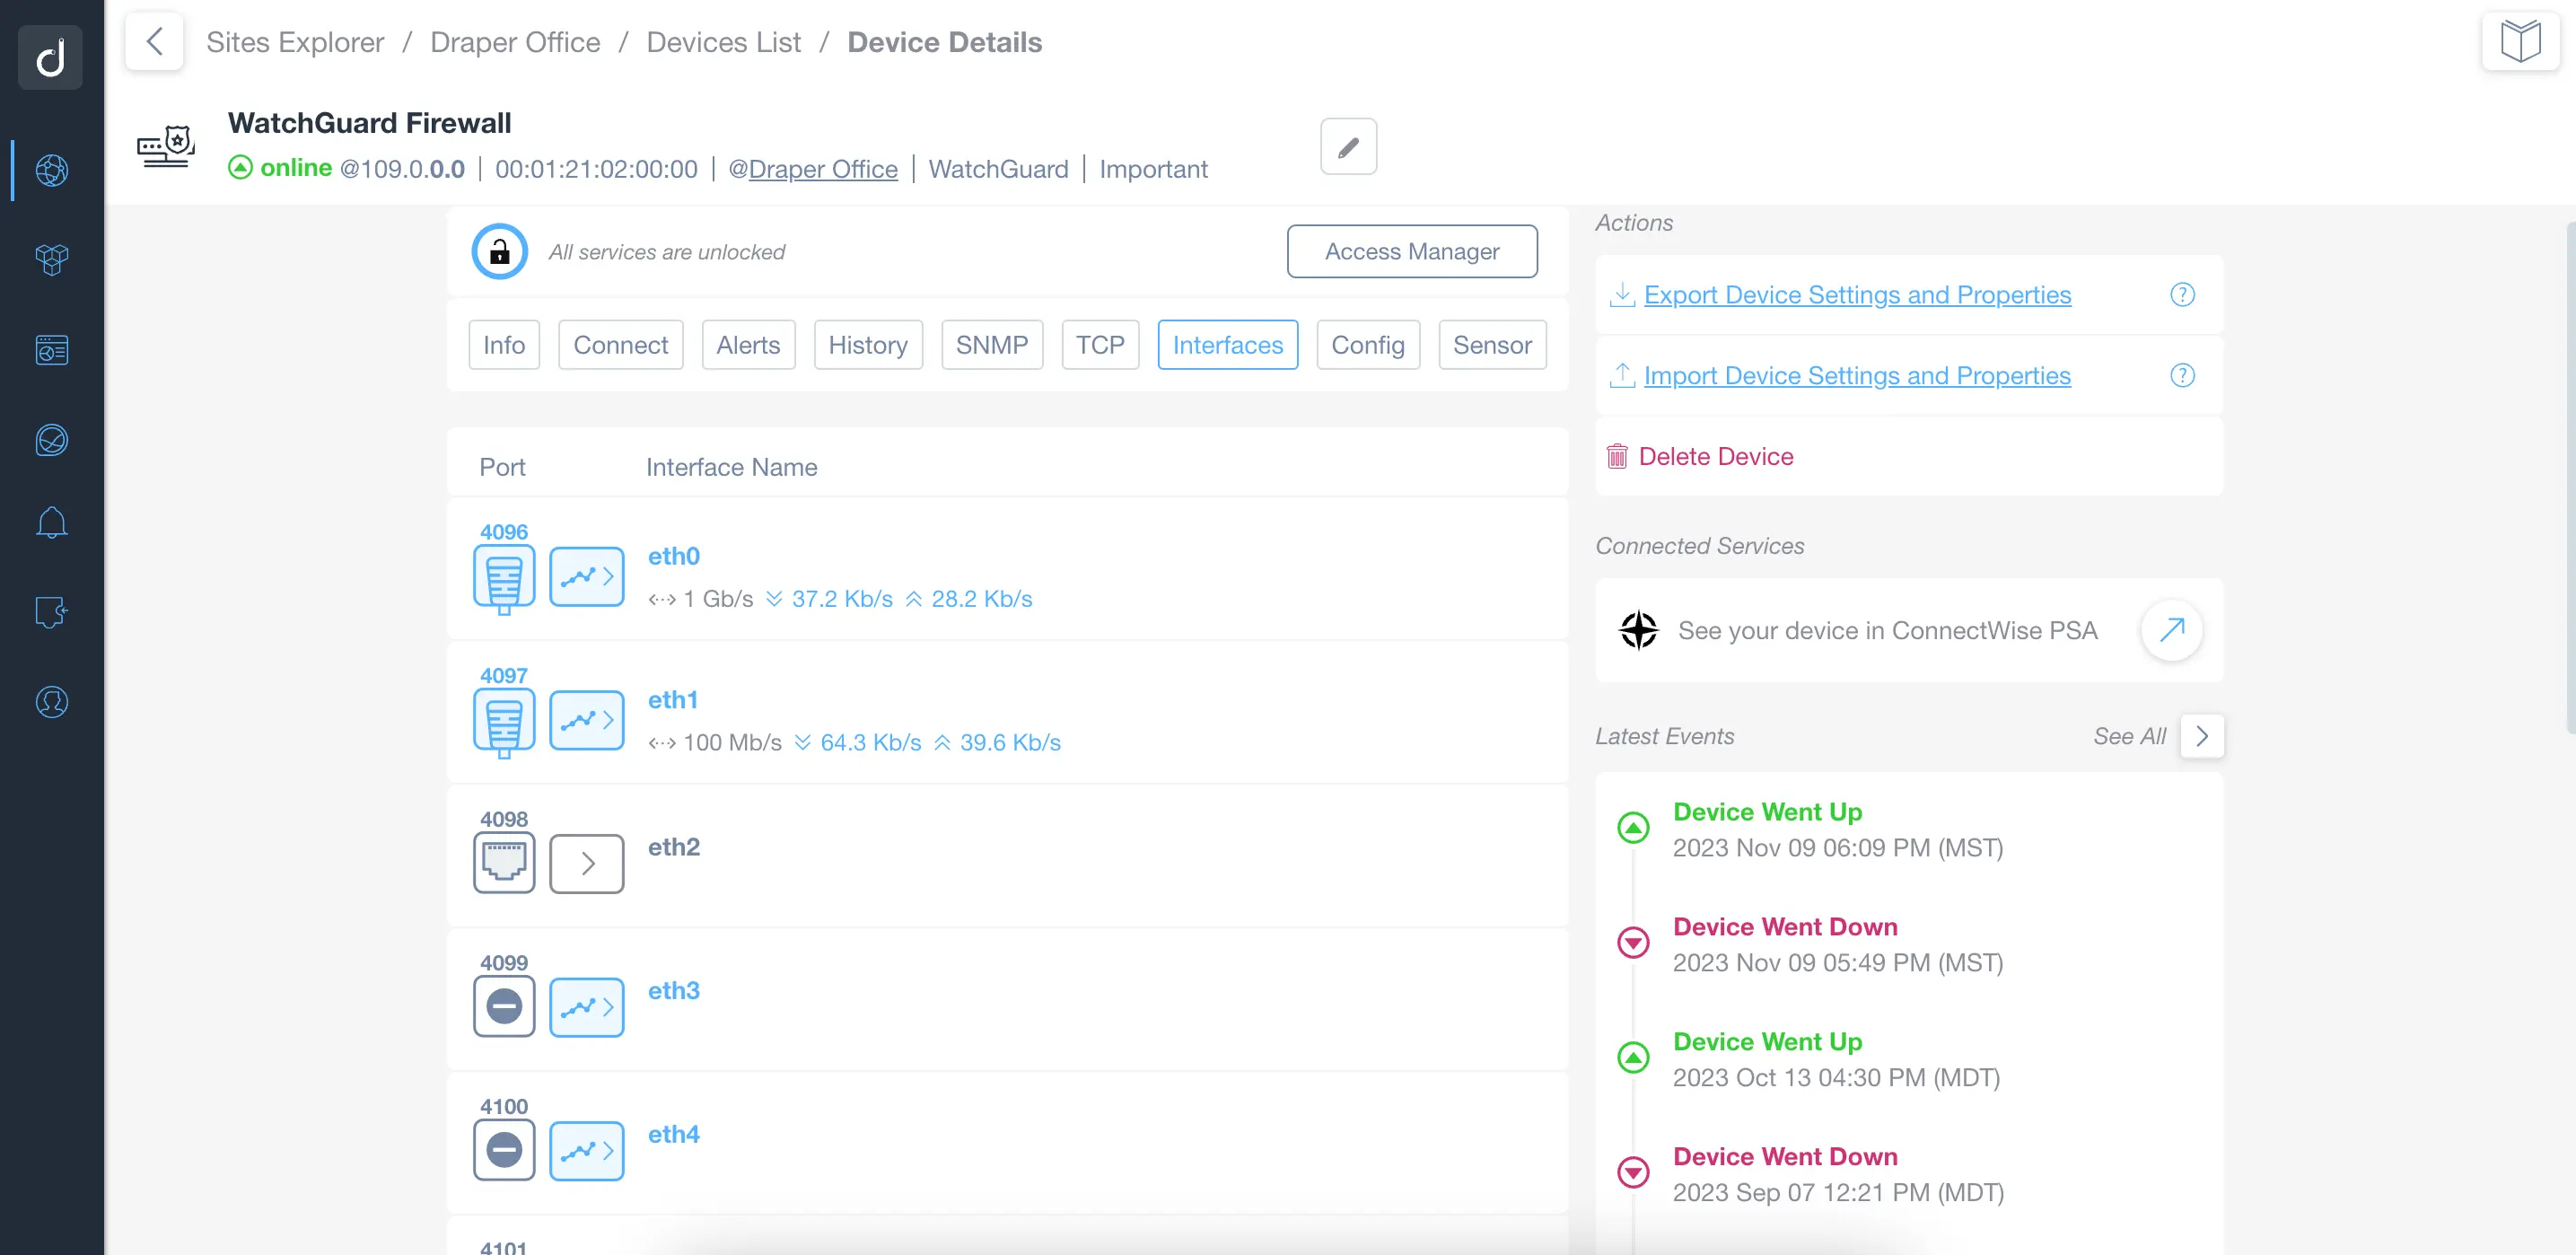The width and height of the screenshot is (2576, 1255).
Task: Navigate to Devices List breadcrumb
Action: pyautogui.click(x=723, y=42)
